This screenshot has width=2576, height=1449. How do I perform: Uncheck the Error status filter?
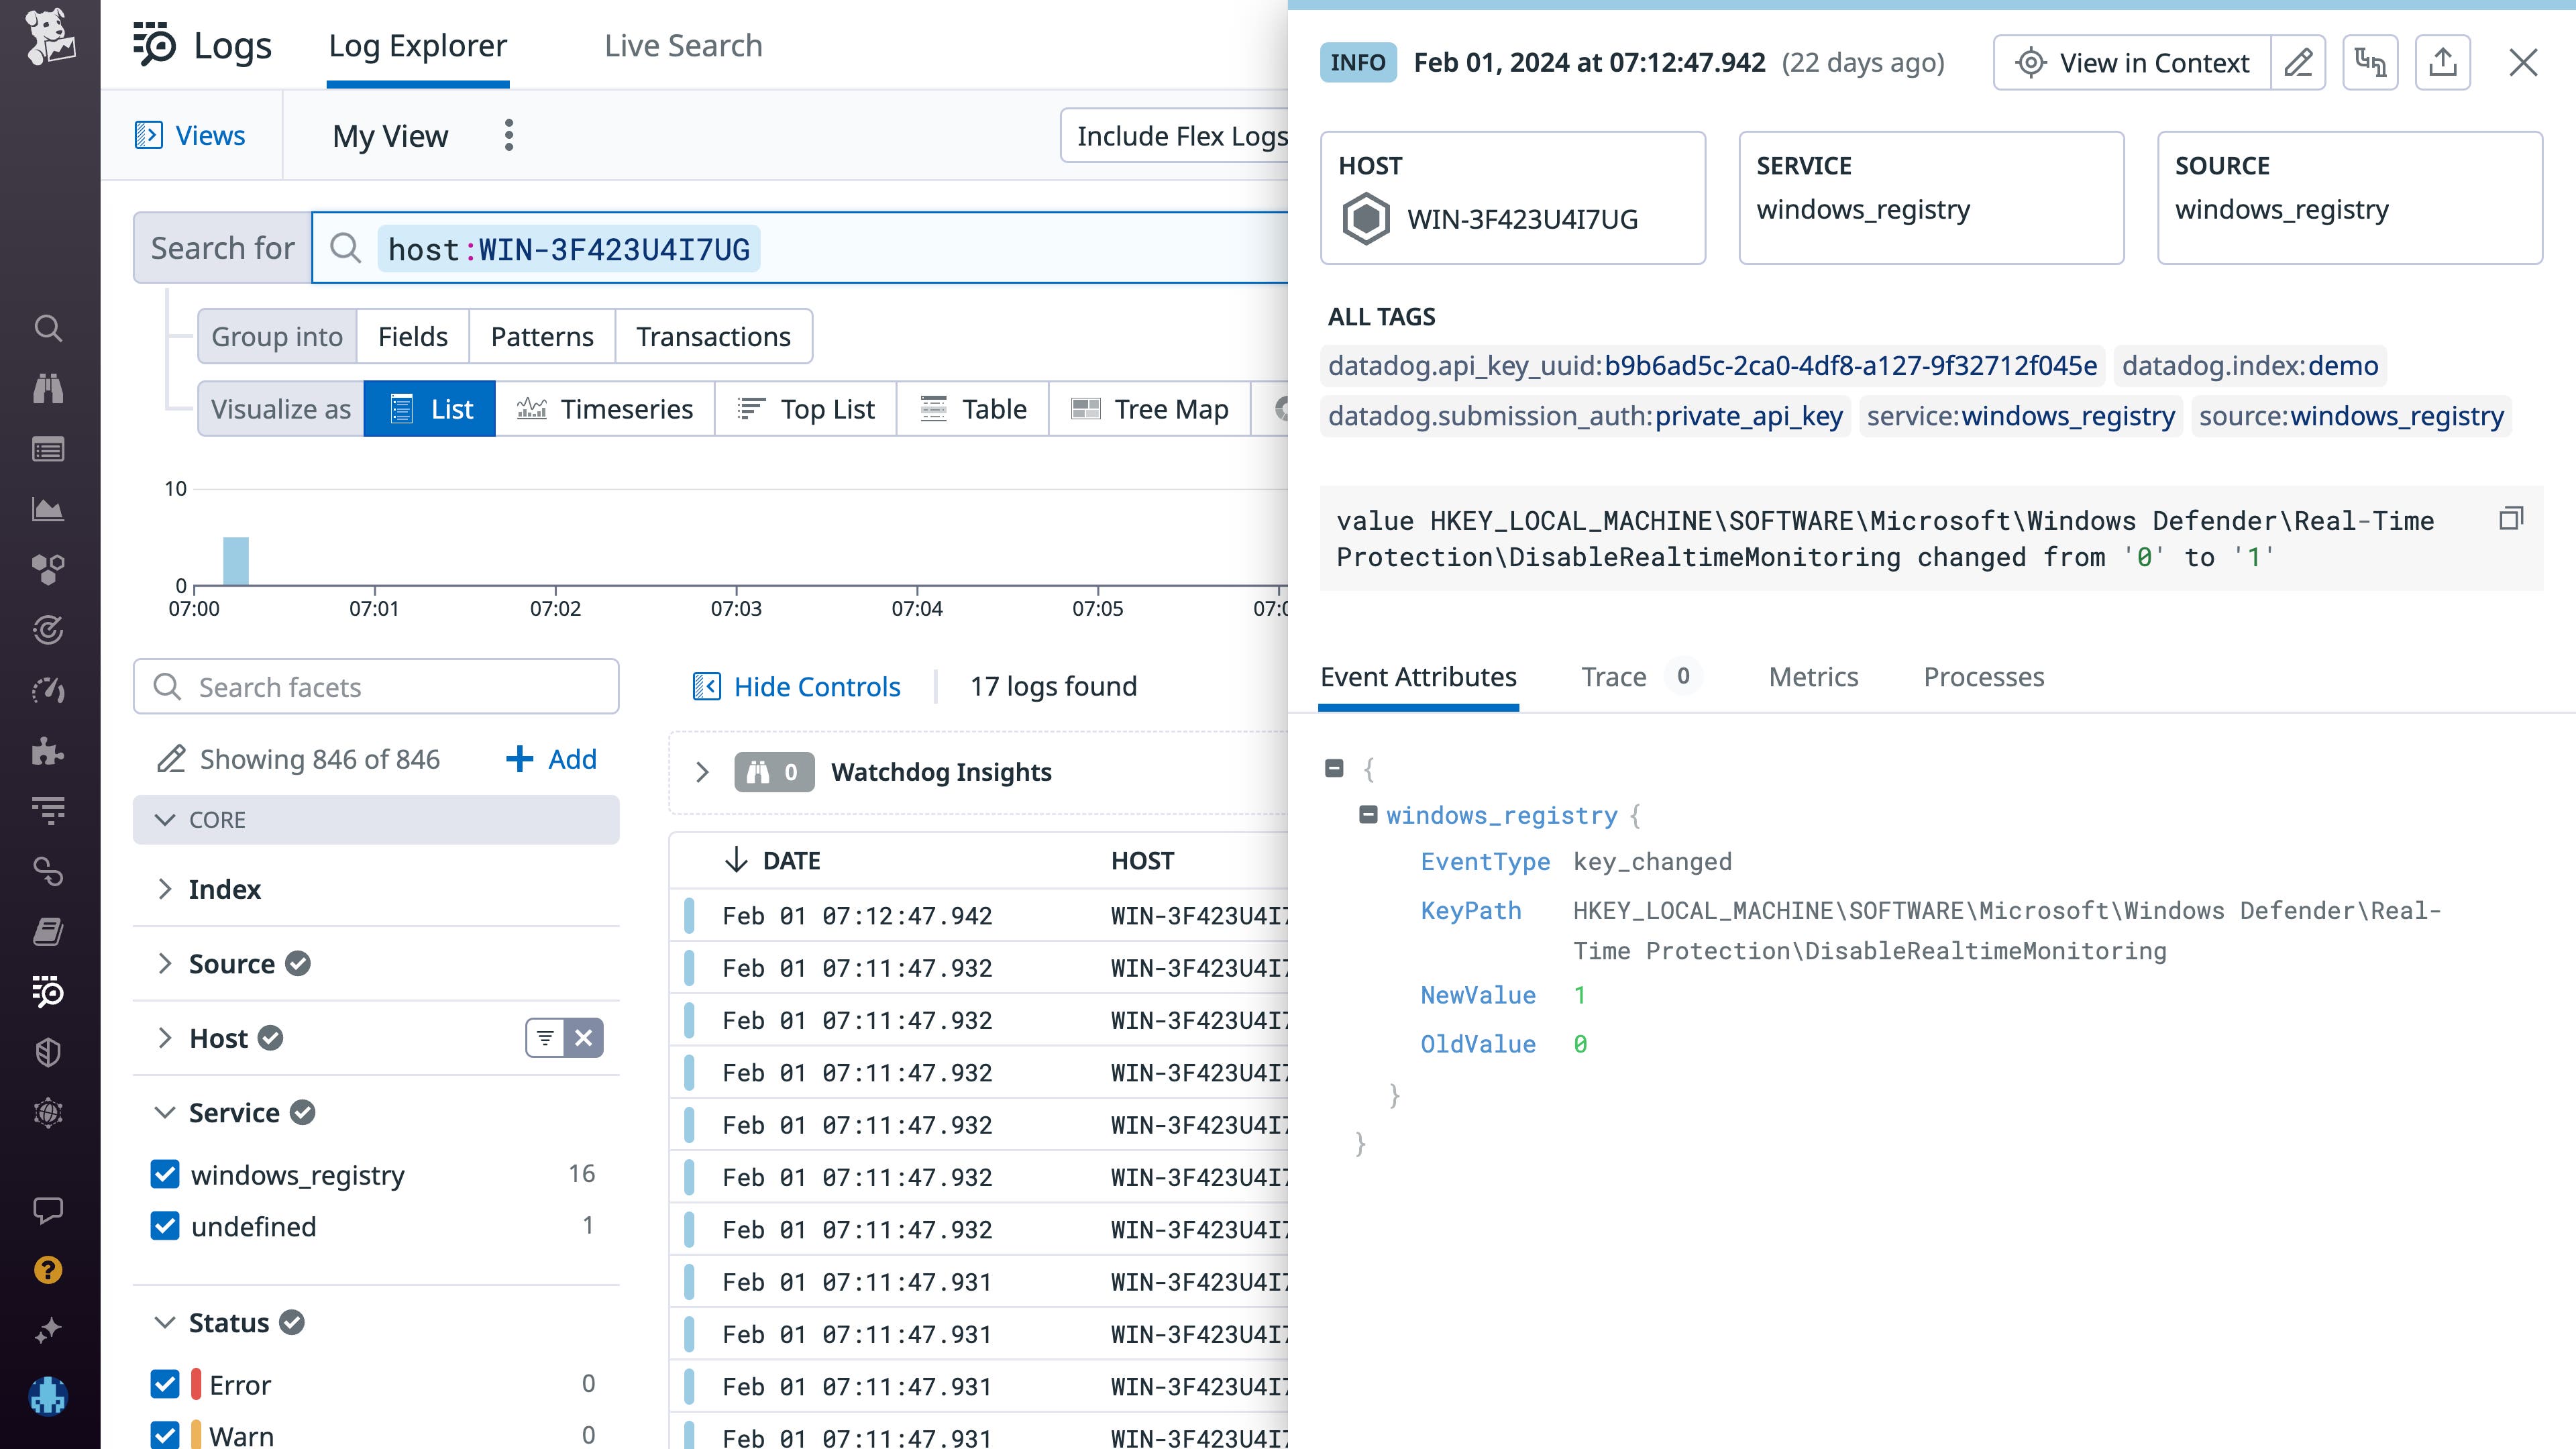click(x=166, y=1384)
